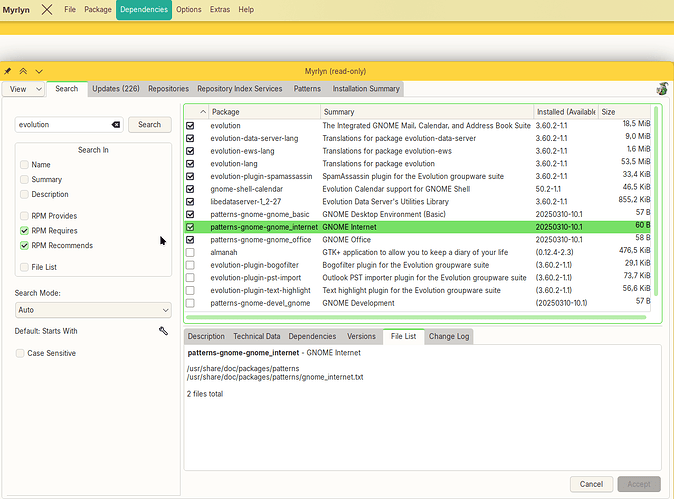Image resolution: width=674 pixels, height=499 pixels.
Task: Show the Change Log details tab
Action: click(449, 336)
